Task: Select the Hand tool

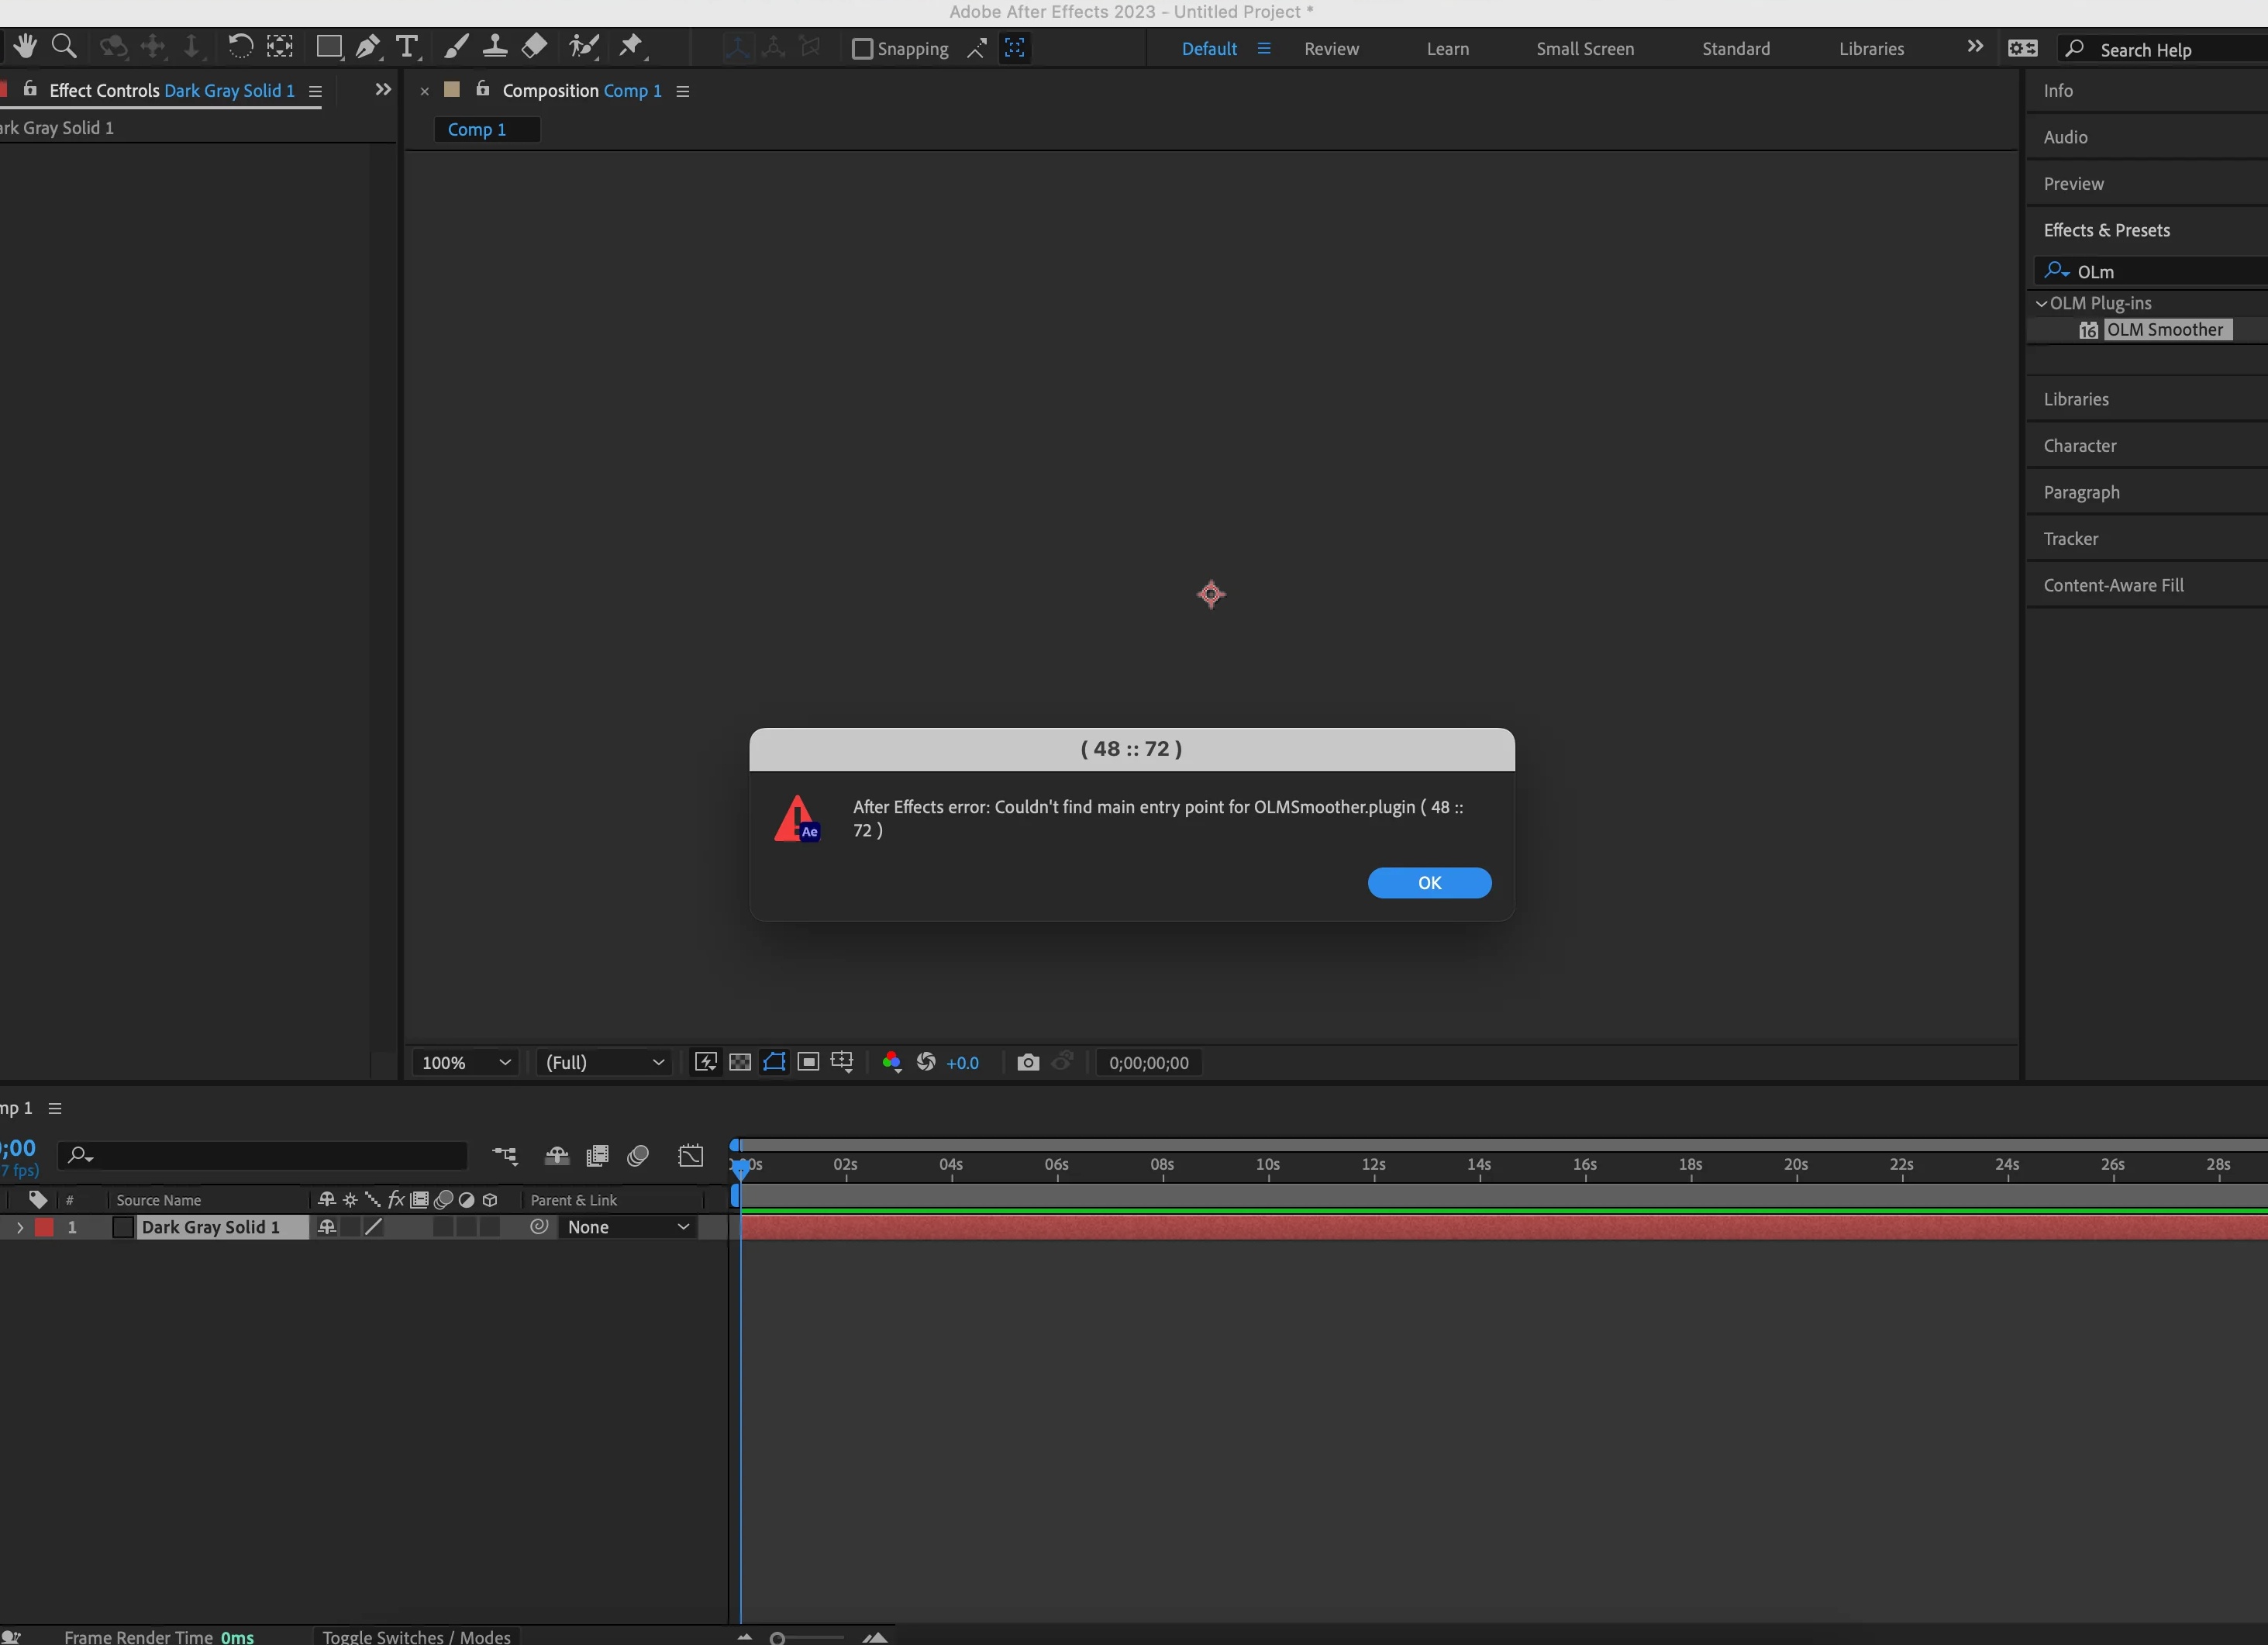Action: tap(25, 46)
